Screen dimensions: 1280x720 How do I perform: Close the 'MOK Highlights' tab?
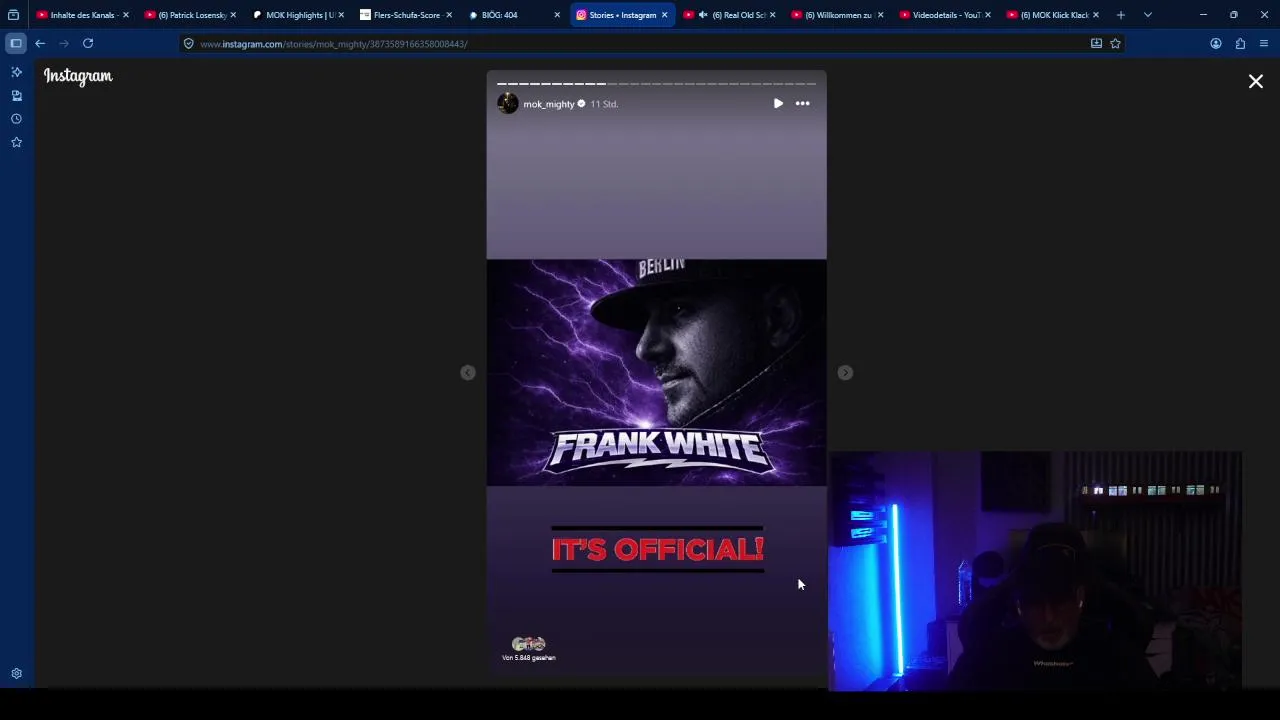pyautogui.click(x=341, y=15)
